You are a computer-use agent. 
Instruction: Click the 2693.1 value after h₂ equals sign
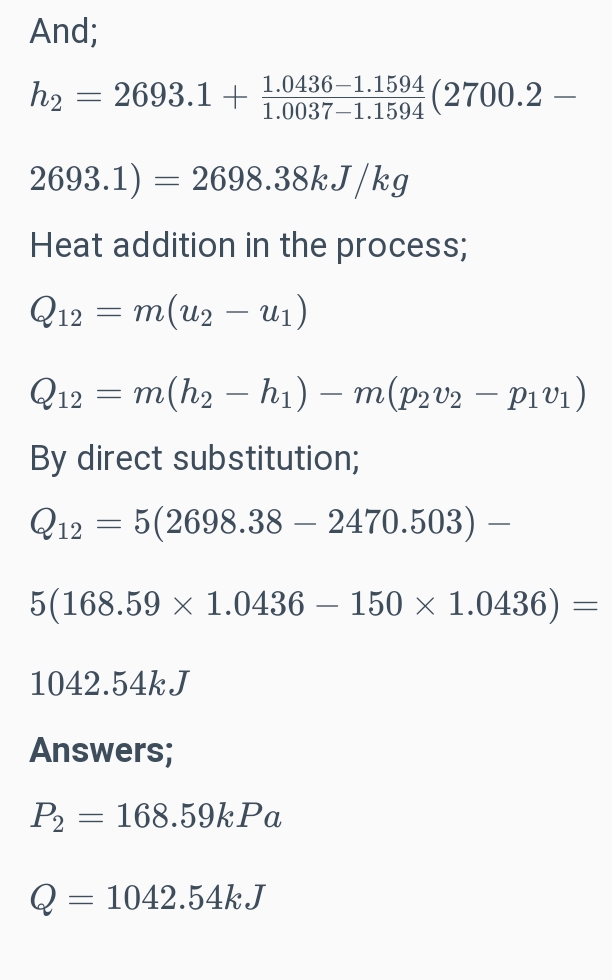pyautogui.click(x=162, y=97)
